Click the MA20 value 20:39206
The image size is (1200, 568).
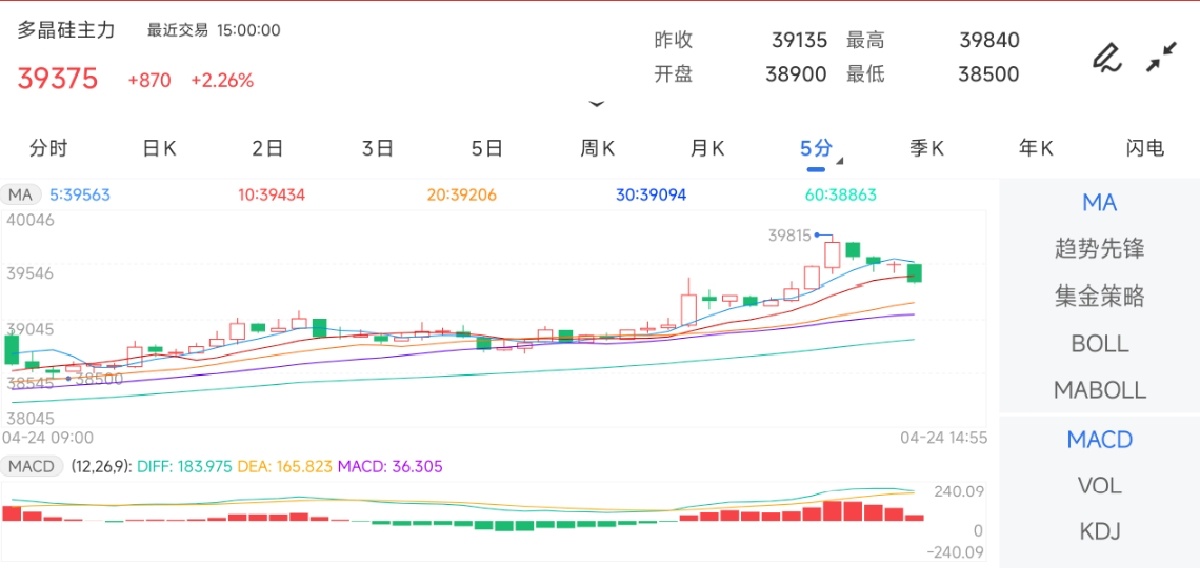click(x=461, y=195)
